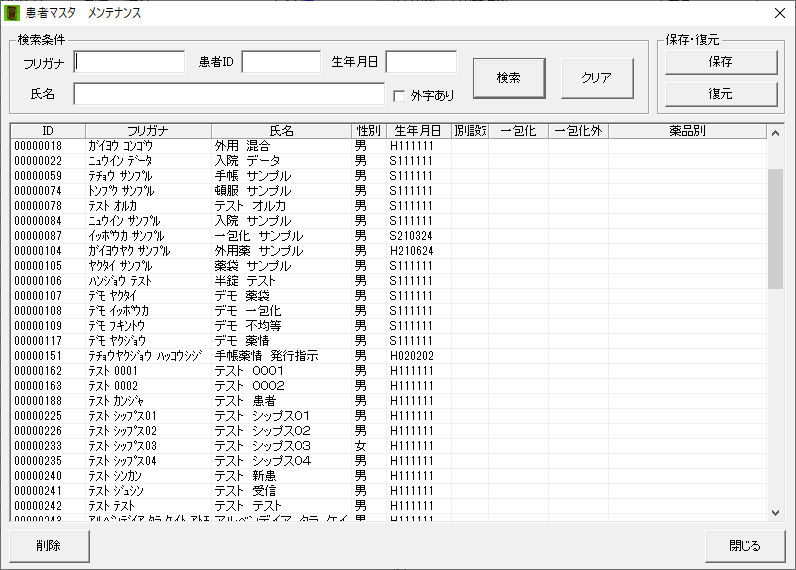Click the 閉じる close button
This screenshot has width=796, height=570.
tap(744, 546)
